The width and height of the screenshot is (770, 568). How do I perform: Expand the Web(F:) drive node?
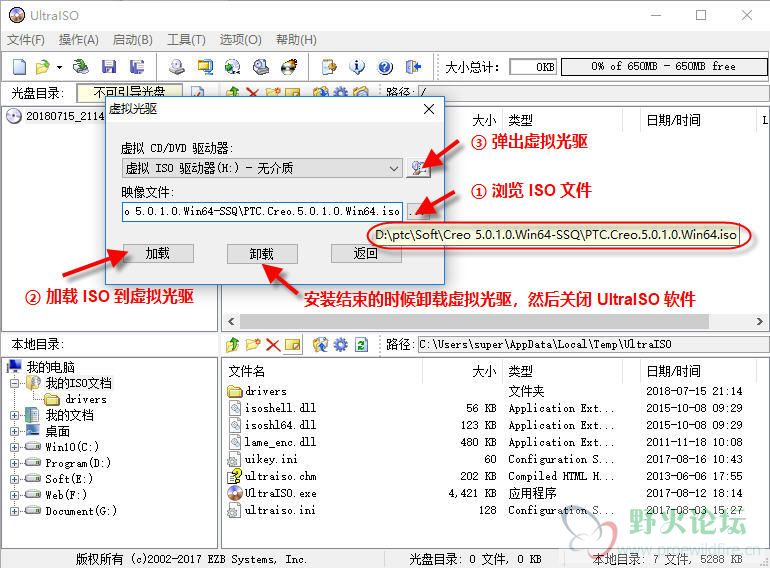15,495
